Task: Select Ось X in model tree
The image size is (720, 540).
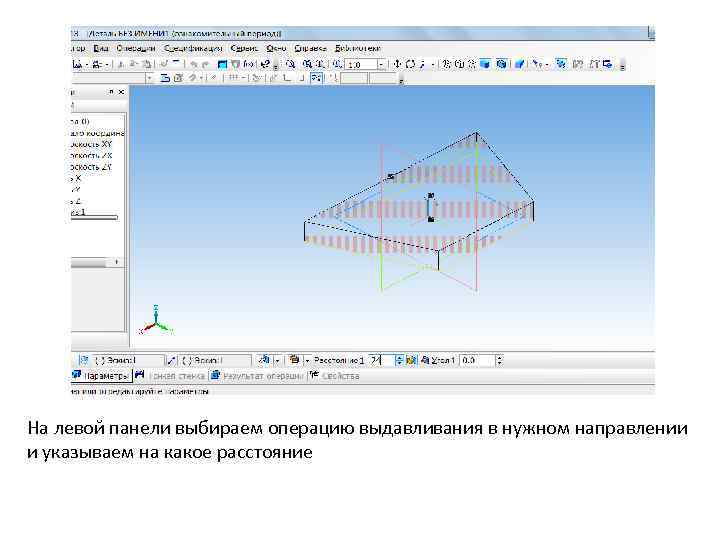Action: click(76, 179)
